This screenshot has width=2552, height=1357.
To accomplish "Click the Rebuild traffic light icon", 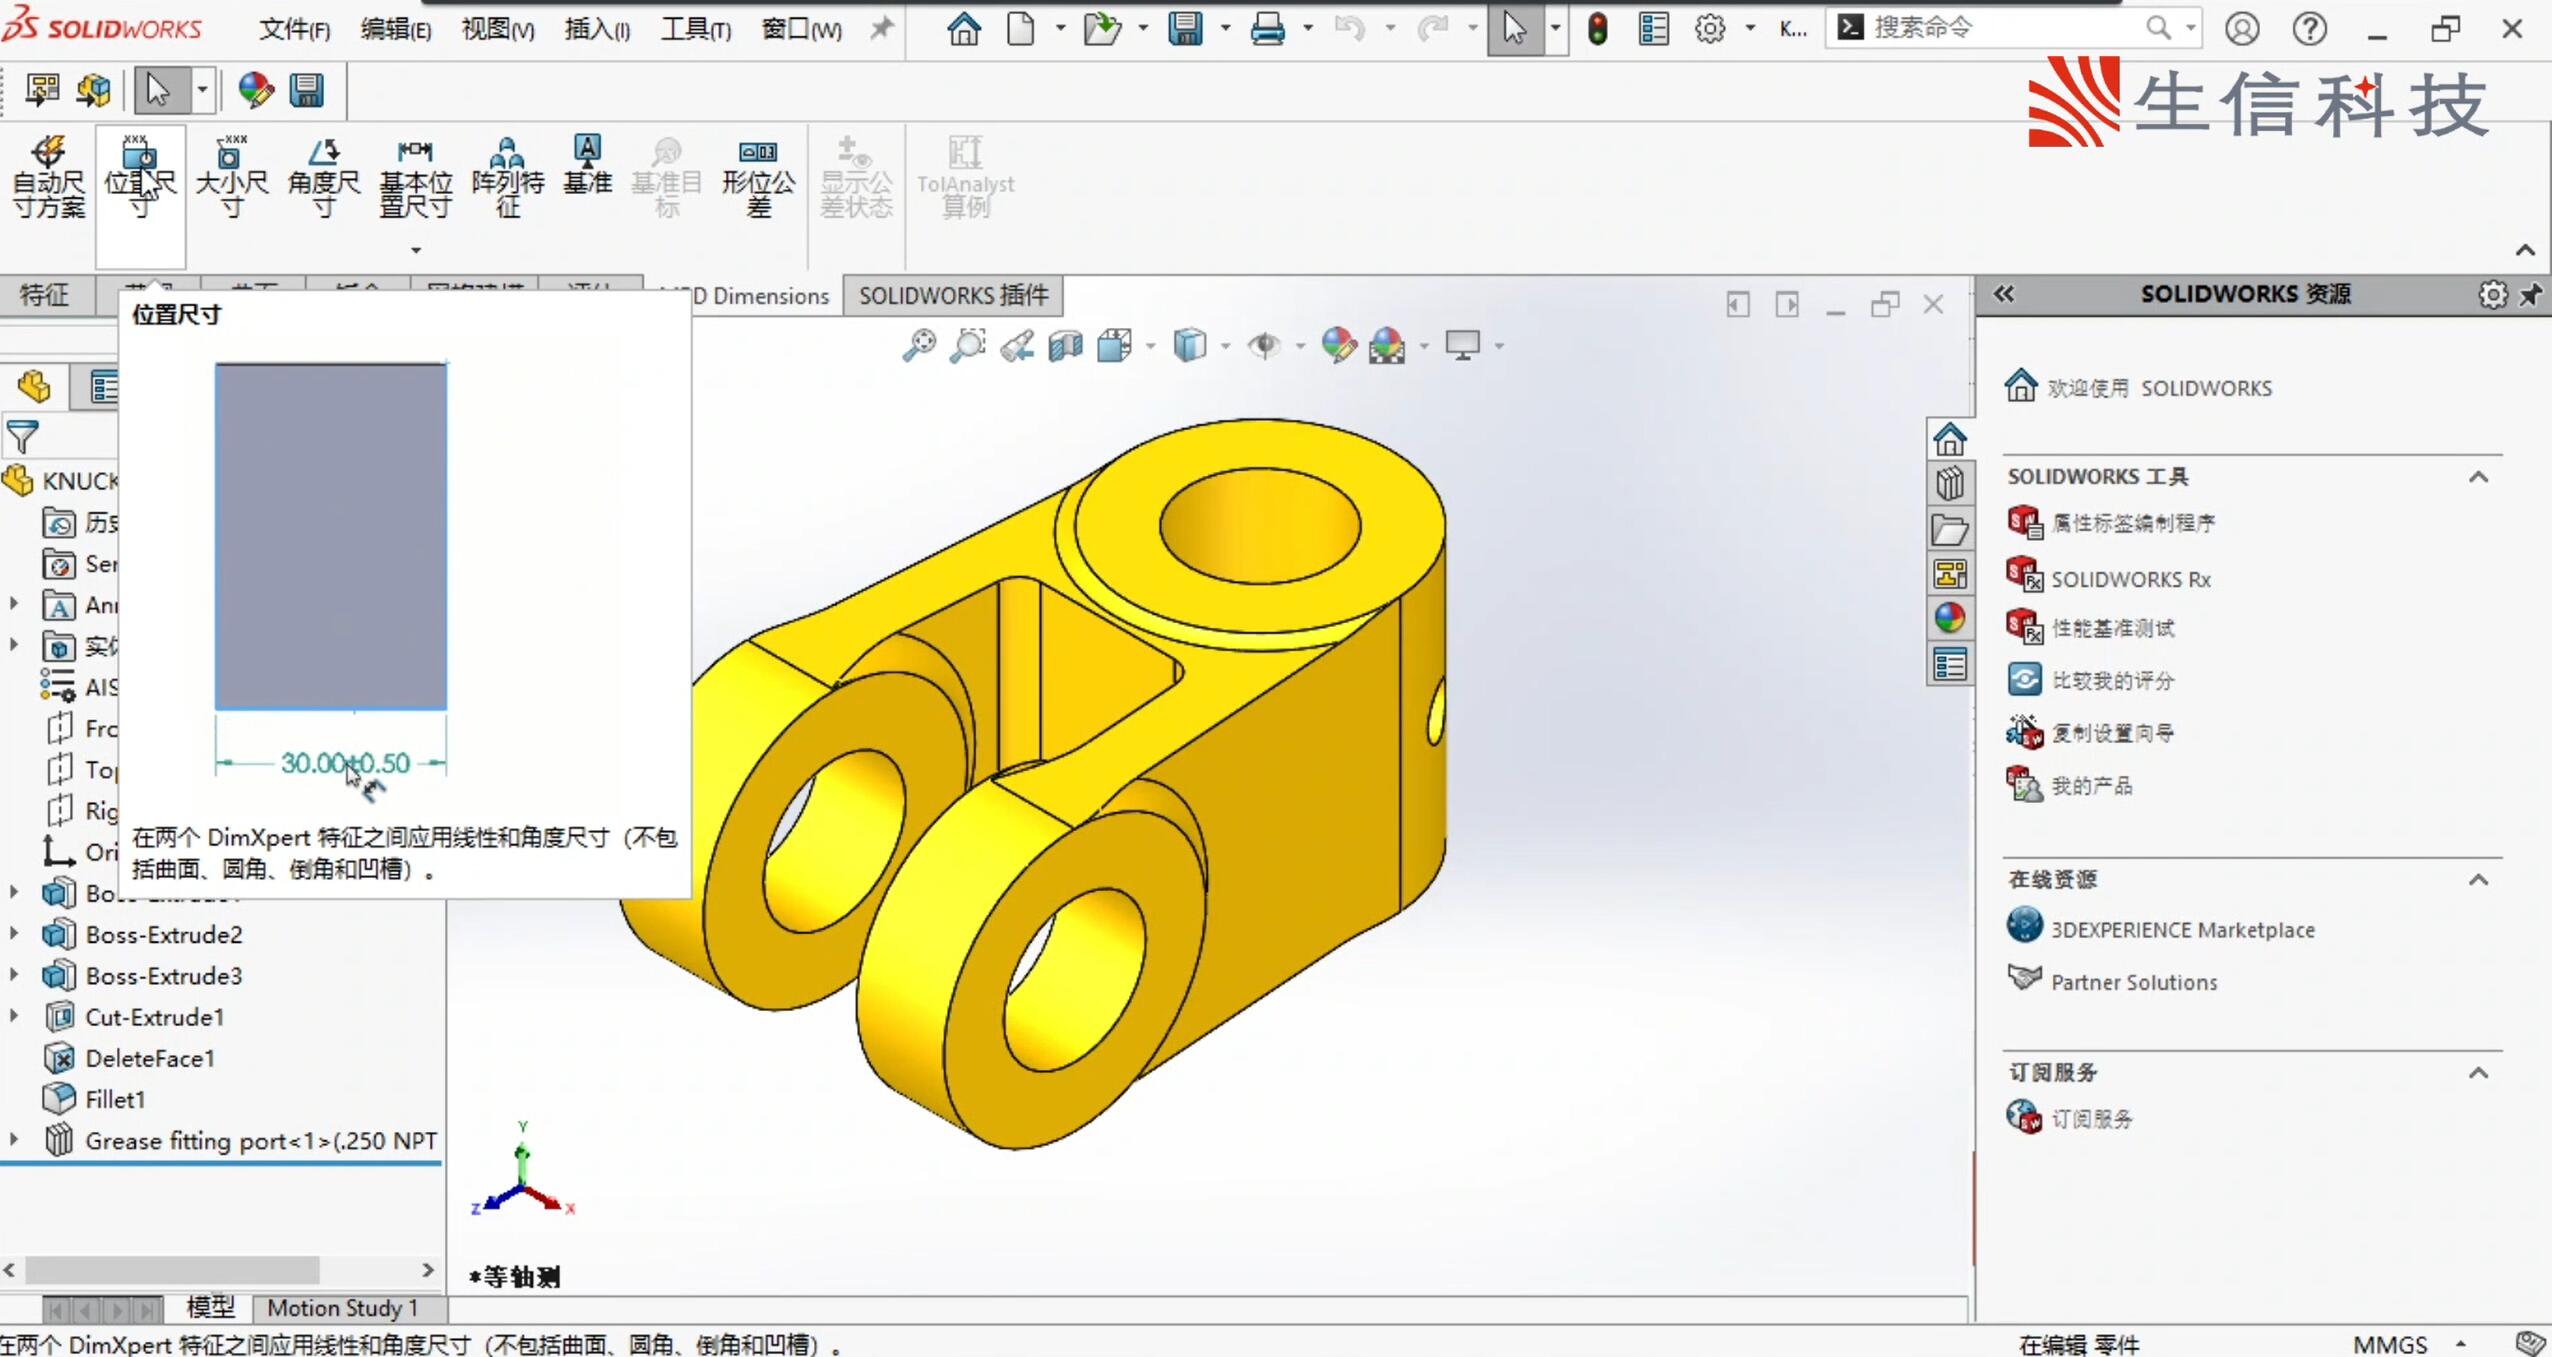I will pyautogui.click(x=1598, y=29).
